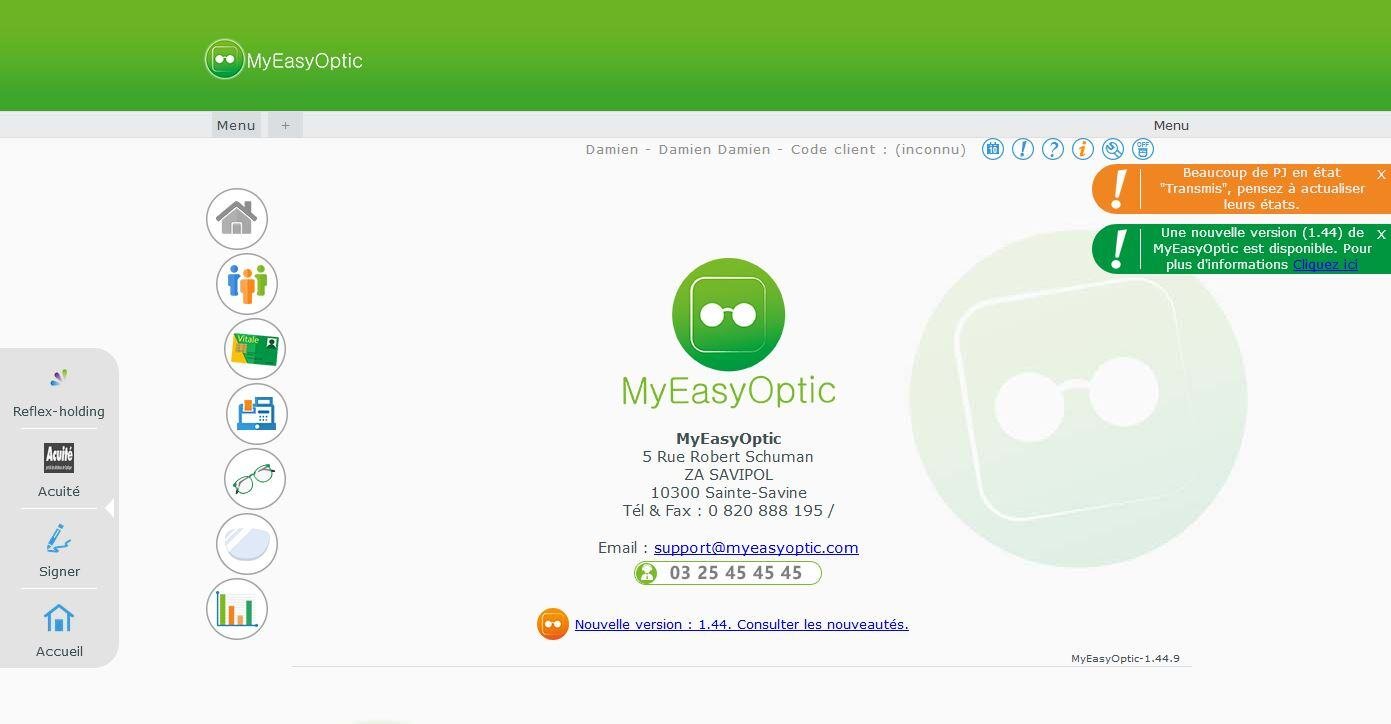Image resolution: width=1391 pixels, height=724 pixels.
Task: Open the gray house home icon
Action: pos(237,219)
